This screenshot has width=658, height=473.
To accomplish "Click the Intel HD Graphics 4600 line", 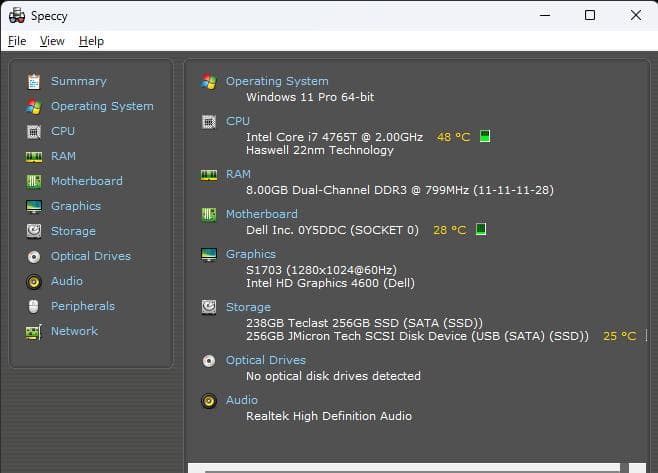I will pyautogui.click(x=330, y=283).
